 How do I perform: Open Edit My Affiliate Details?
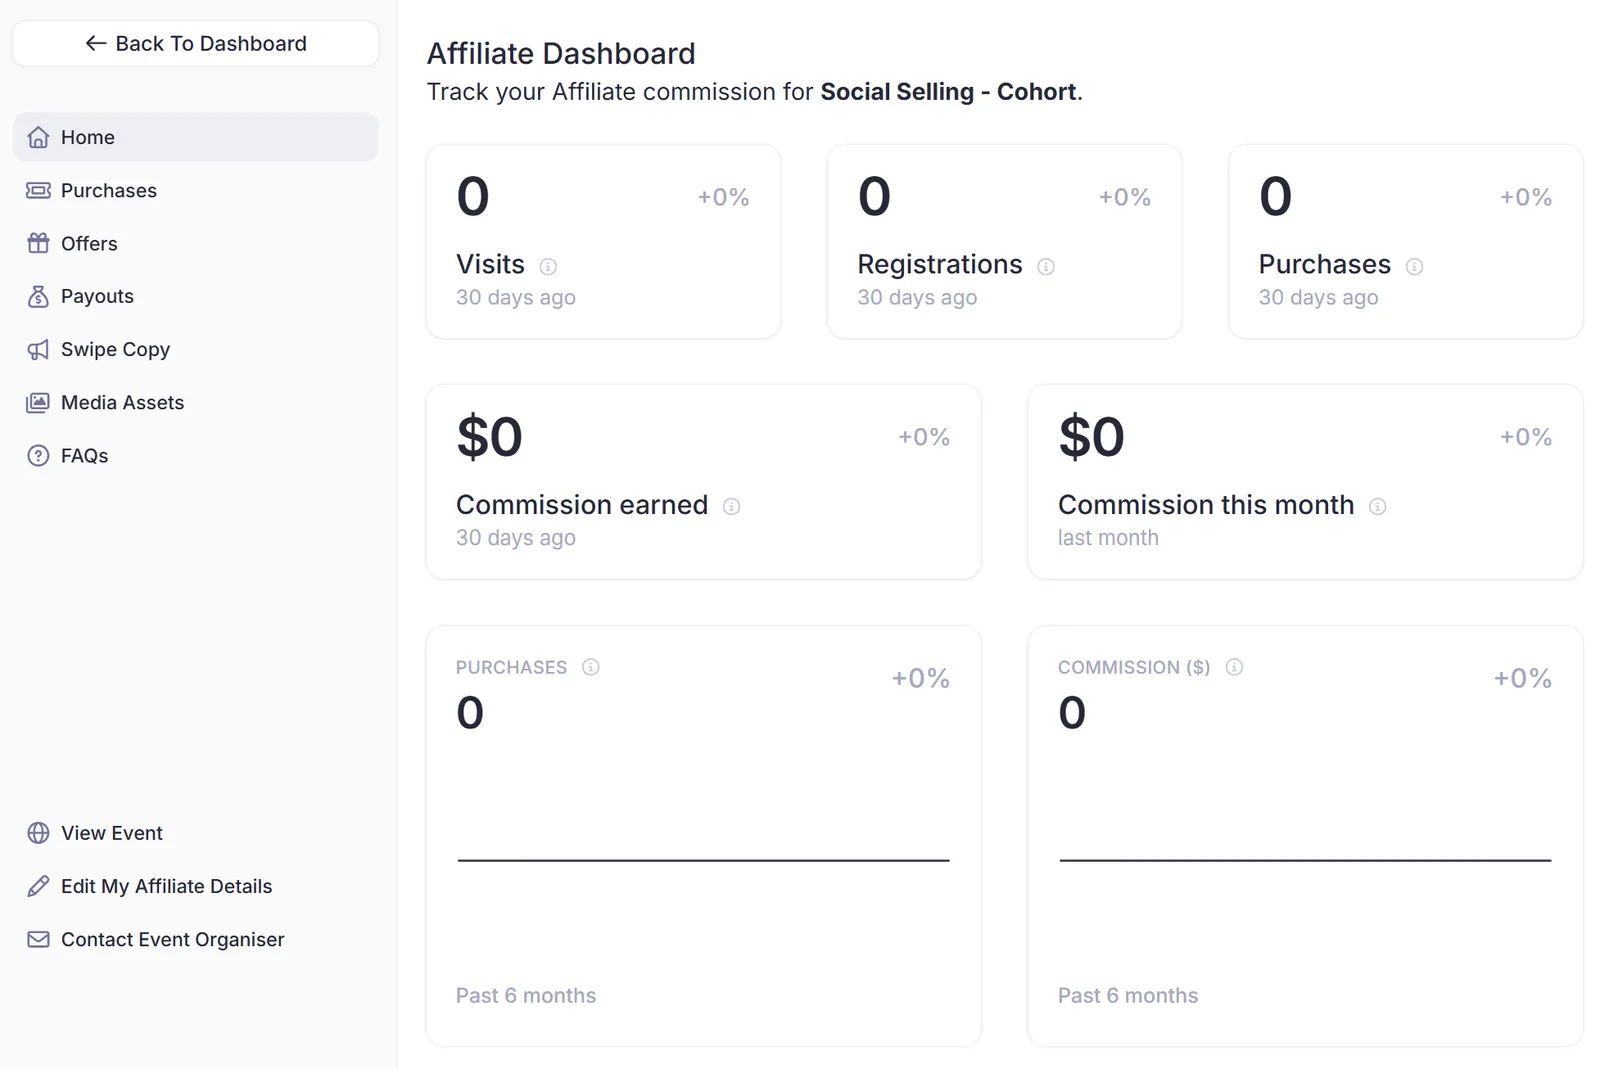click(196, 886)
